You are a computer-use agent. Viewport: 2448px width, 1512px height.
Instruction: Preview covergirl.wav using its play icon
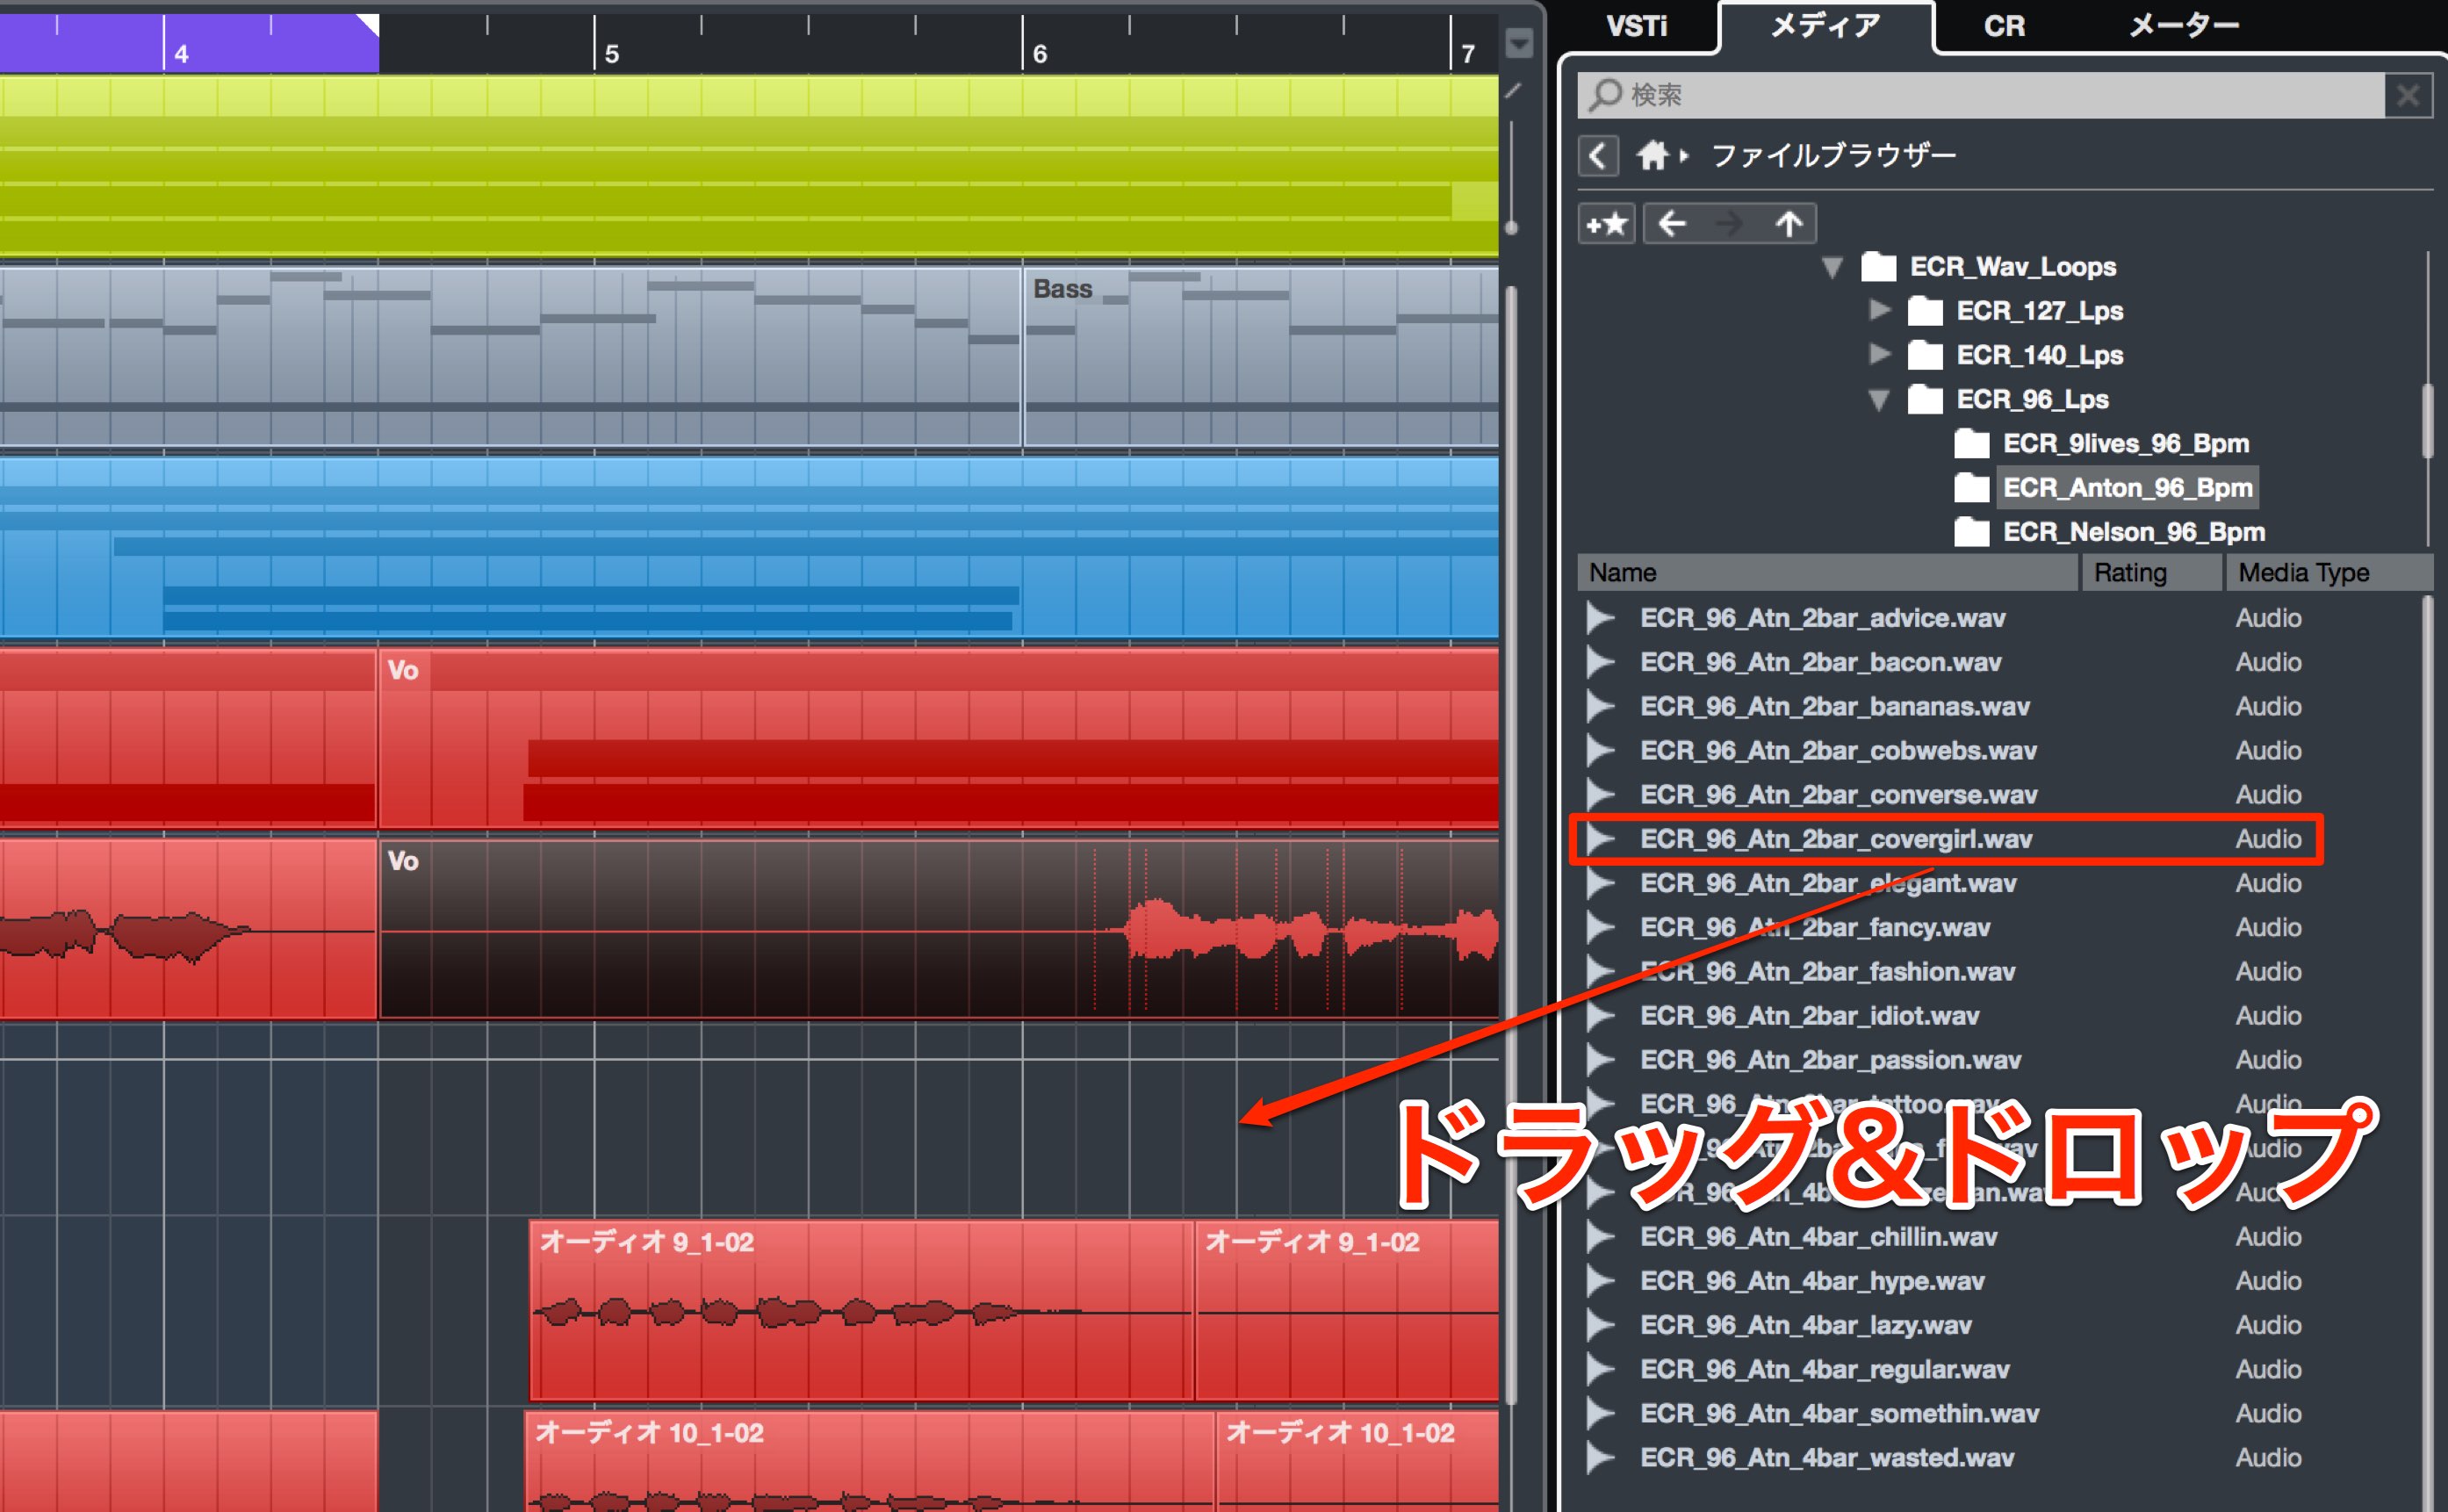click(x=1601, y=839)
